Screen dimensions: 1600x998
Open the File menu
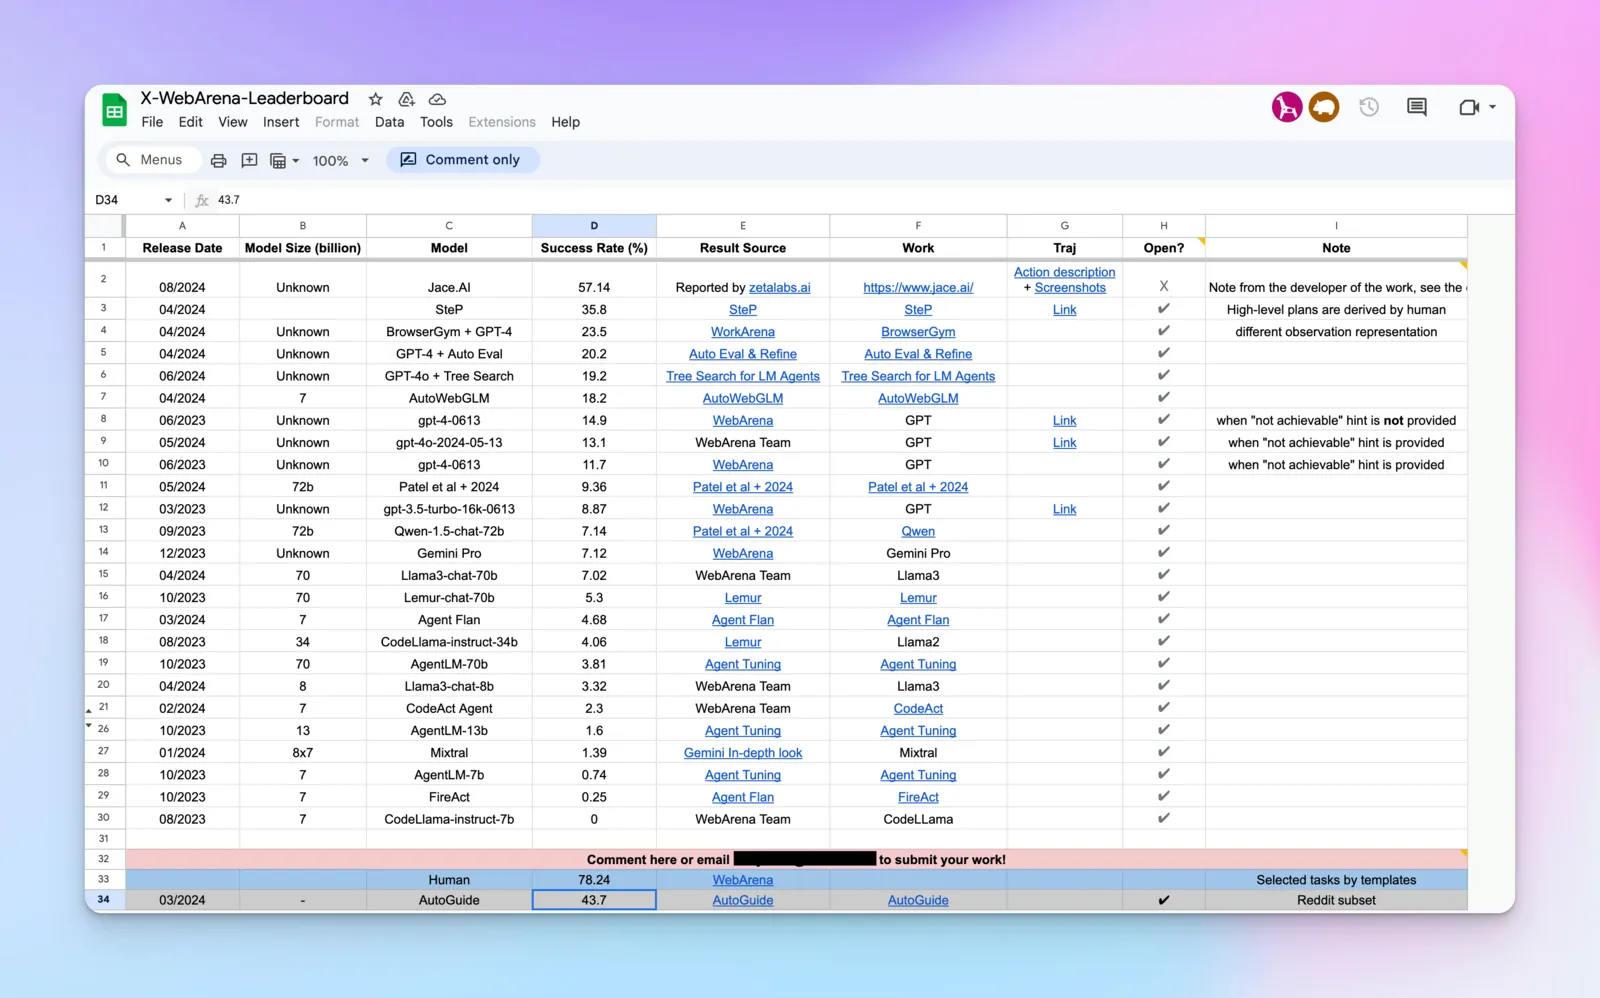click(152, 122)
